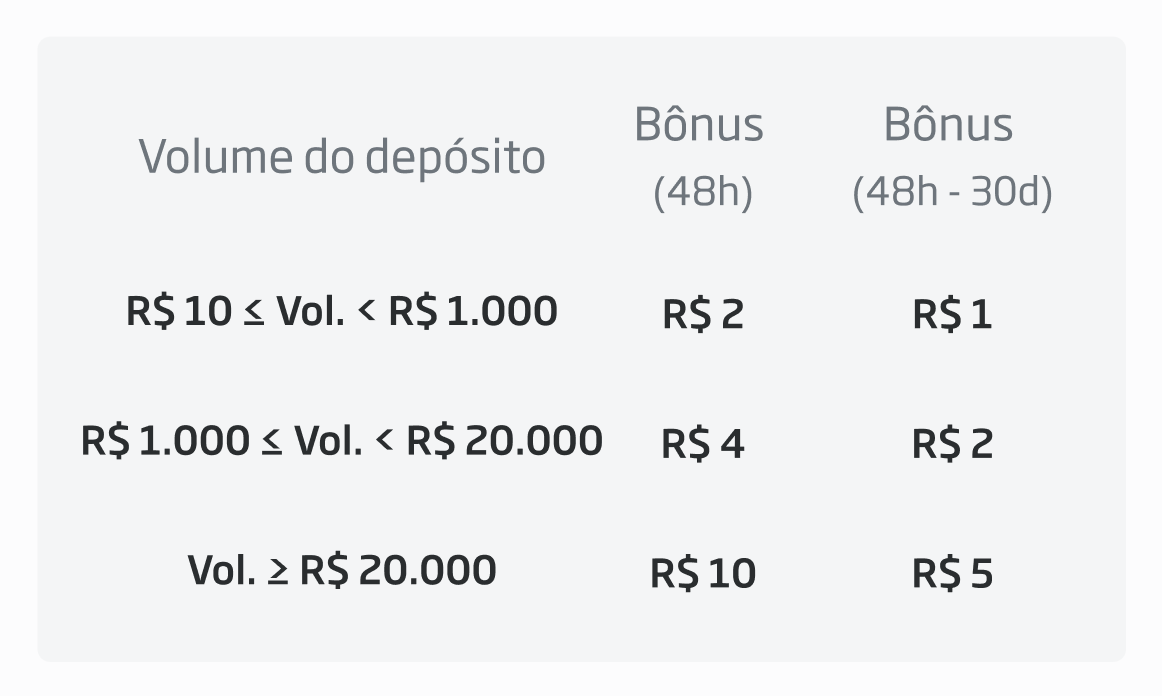Viewport: 1162px width, 696px height.
Task: Select the "R$ 1.000 ≤ Vol. < R$ 20.000" tier label
Action: click(x=341, y=441)
